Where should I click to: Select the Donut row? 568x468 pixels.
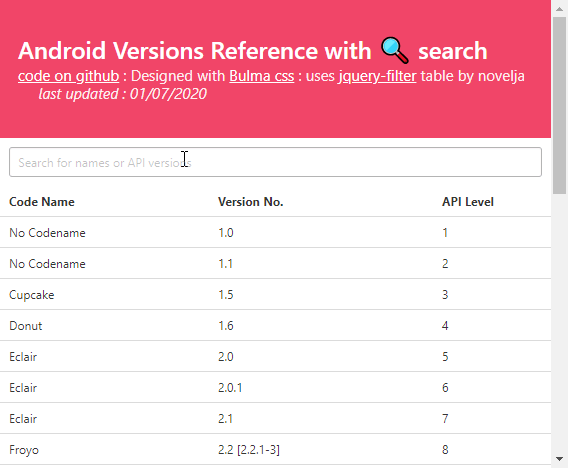click(x=275, y=326)
